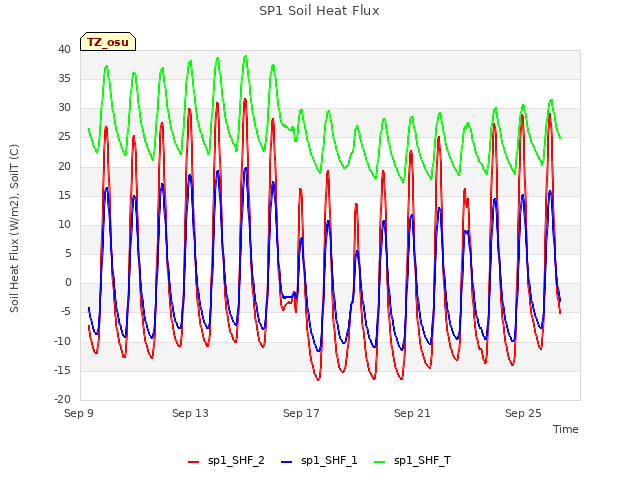Click the 0 y-axis tick label
This screenshot has height=480, width=640.
pyautogui.click(x=68, y=282)
